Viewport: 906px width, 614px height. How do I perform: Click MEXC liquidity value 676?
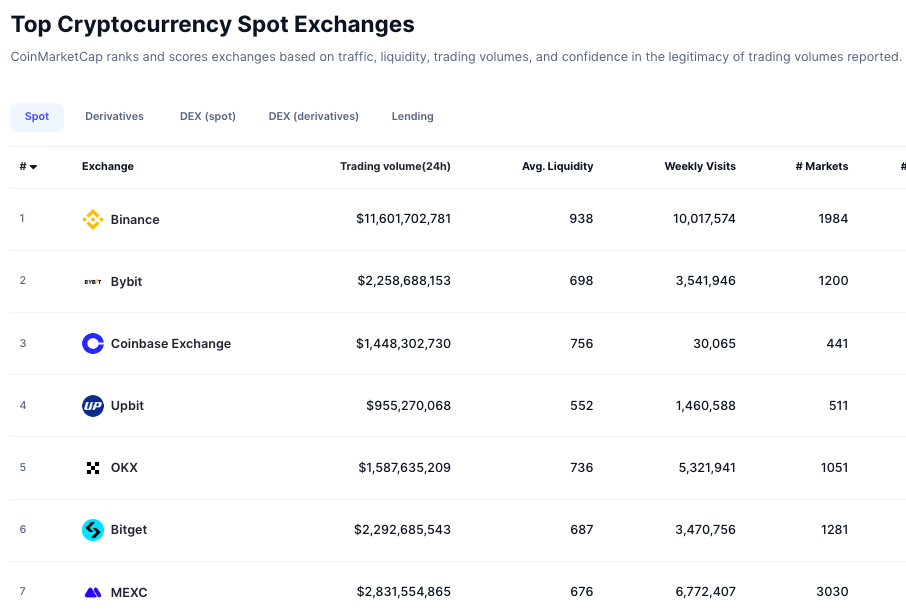[582, 591]
